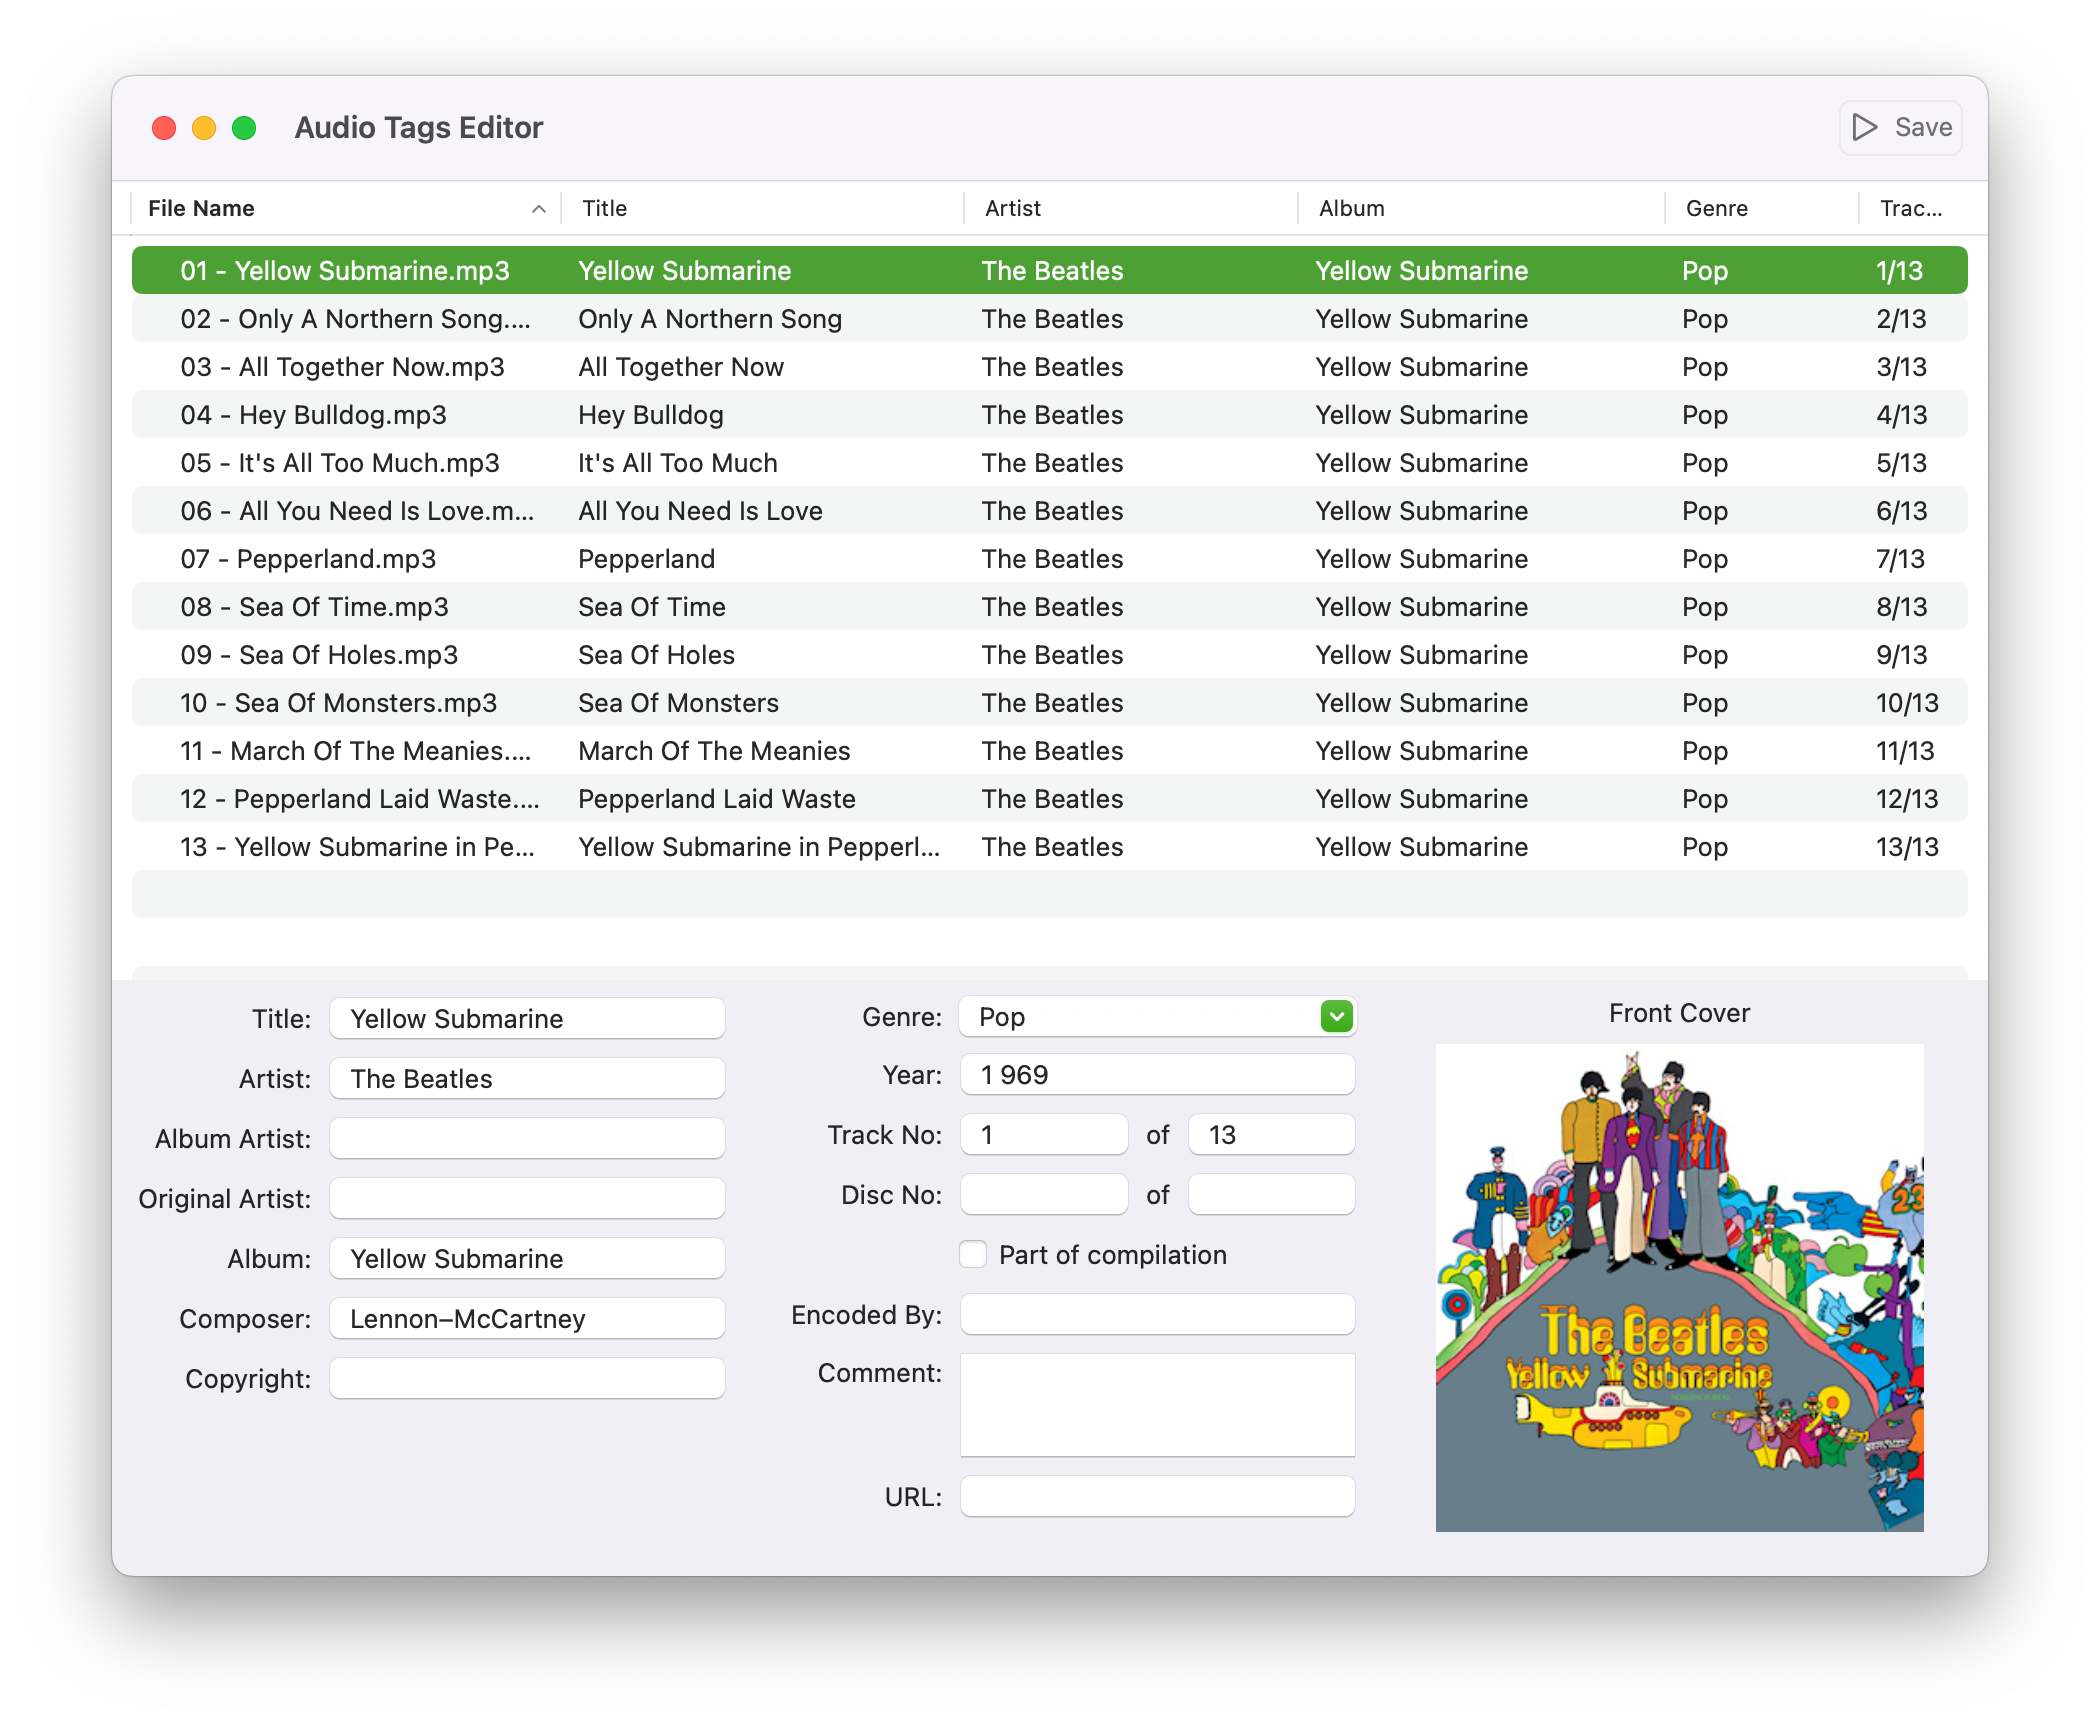Focus the Artist input field

click(x=527, y=1078)
